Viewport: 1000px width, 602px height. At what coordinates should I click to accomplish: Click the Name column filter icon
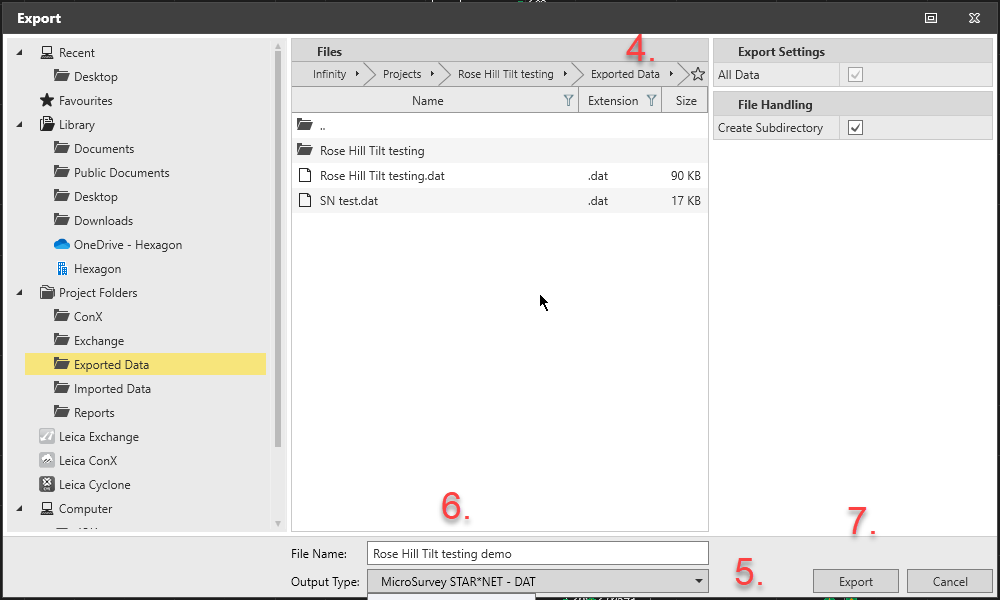coord(568,101)
